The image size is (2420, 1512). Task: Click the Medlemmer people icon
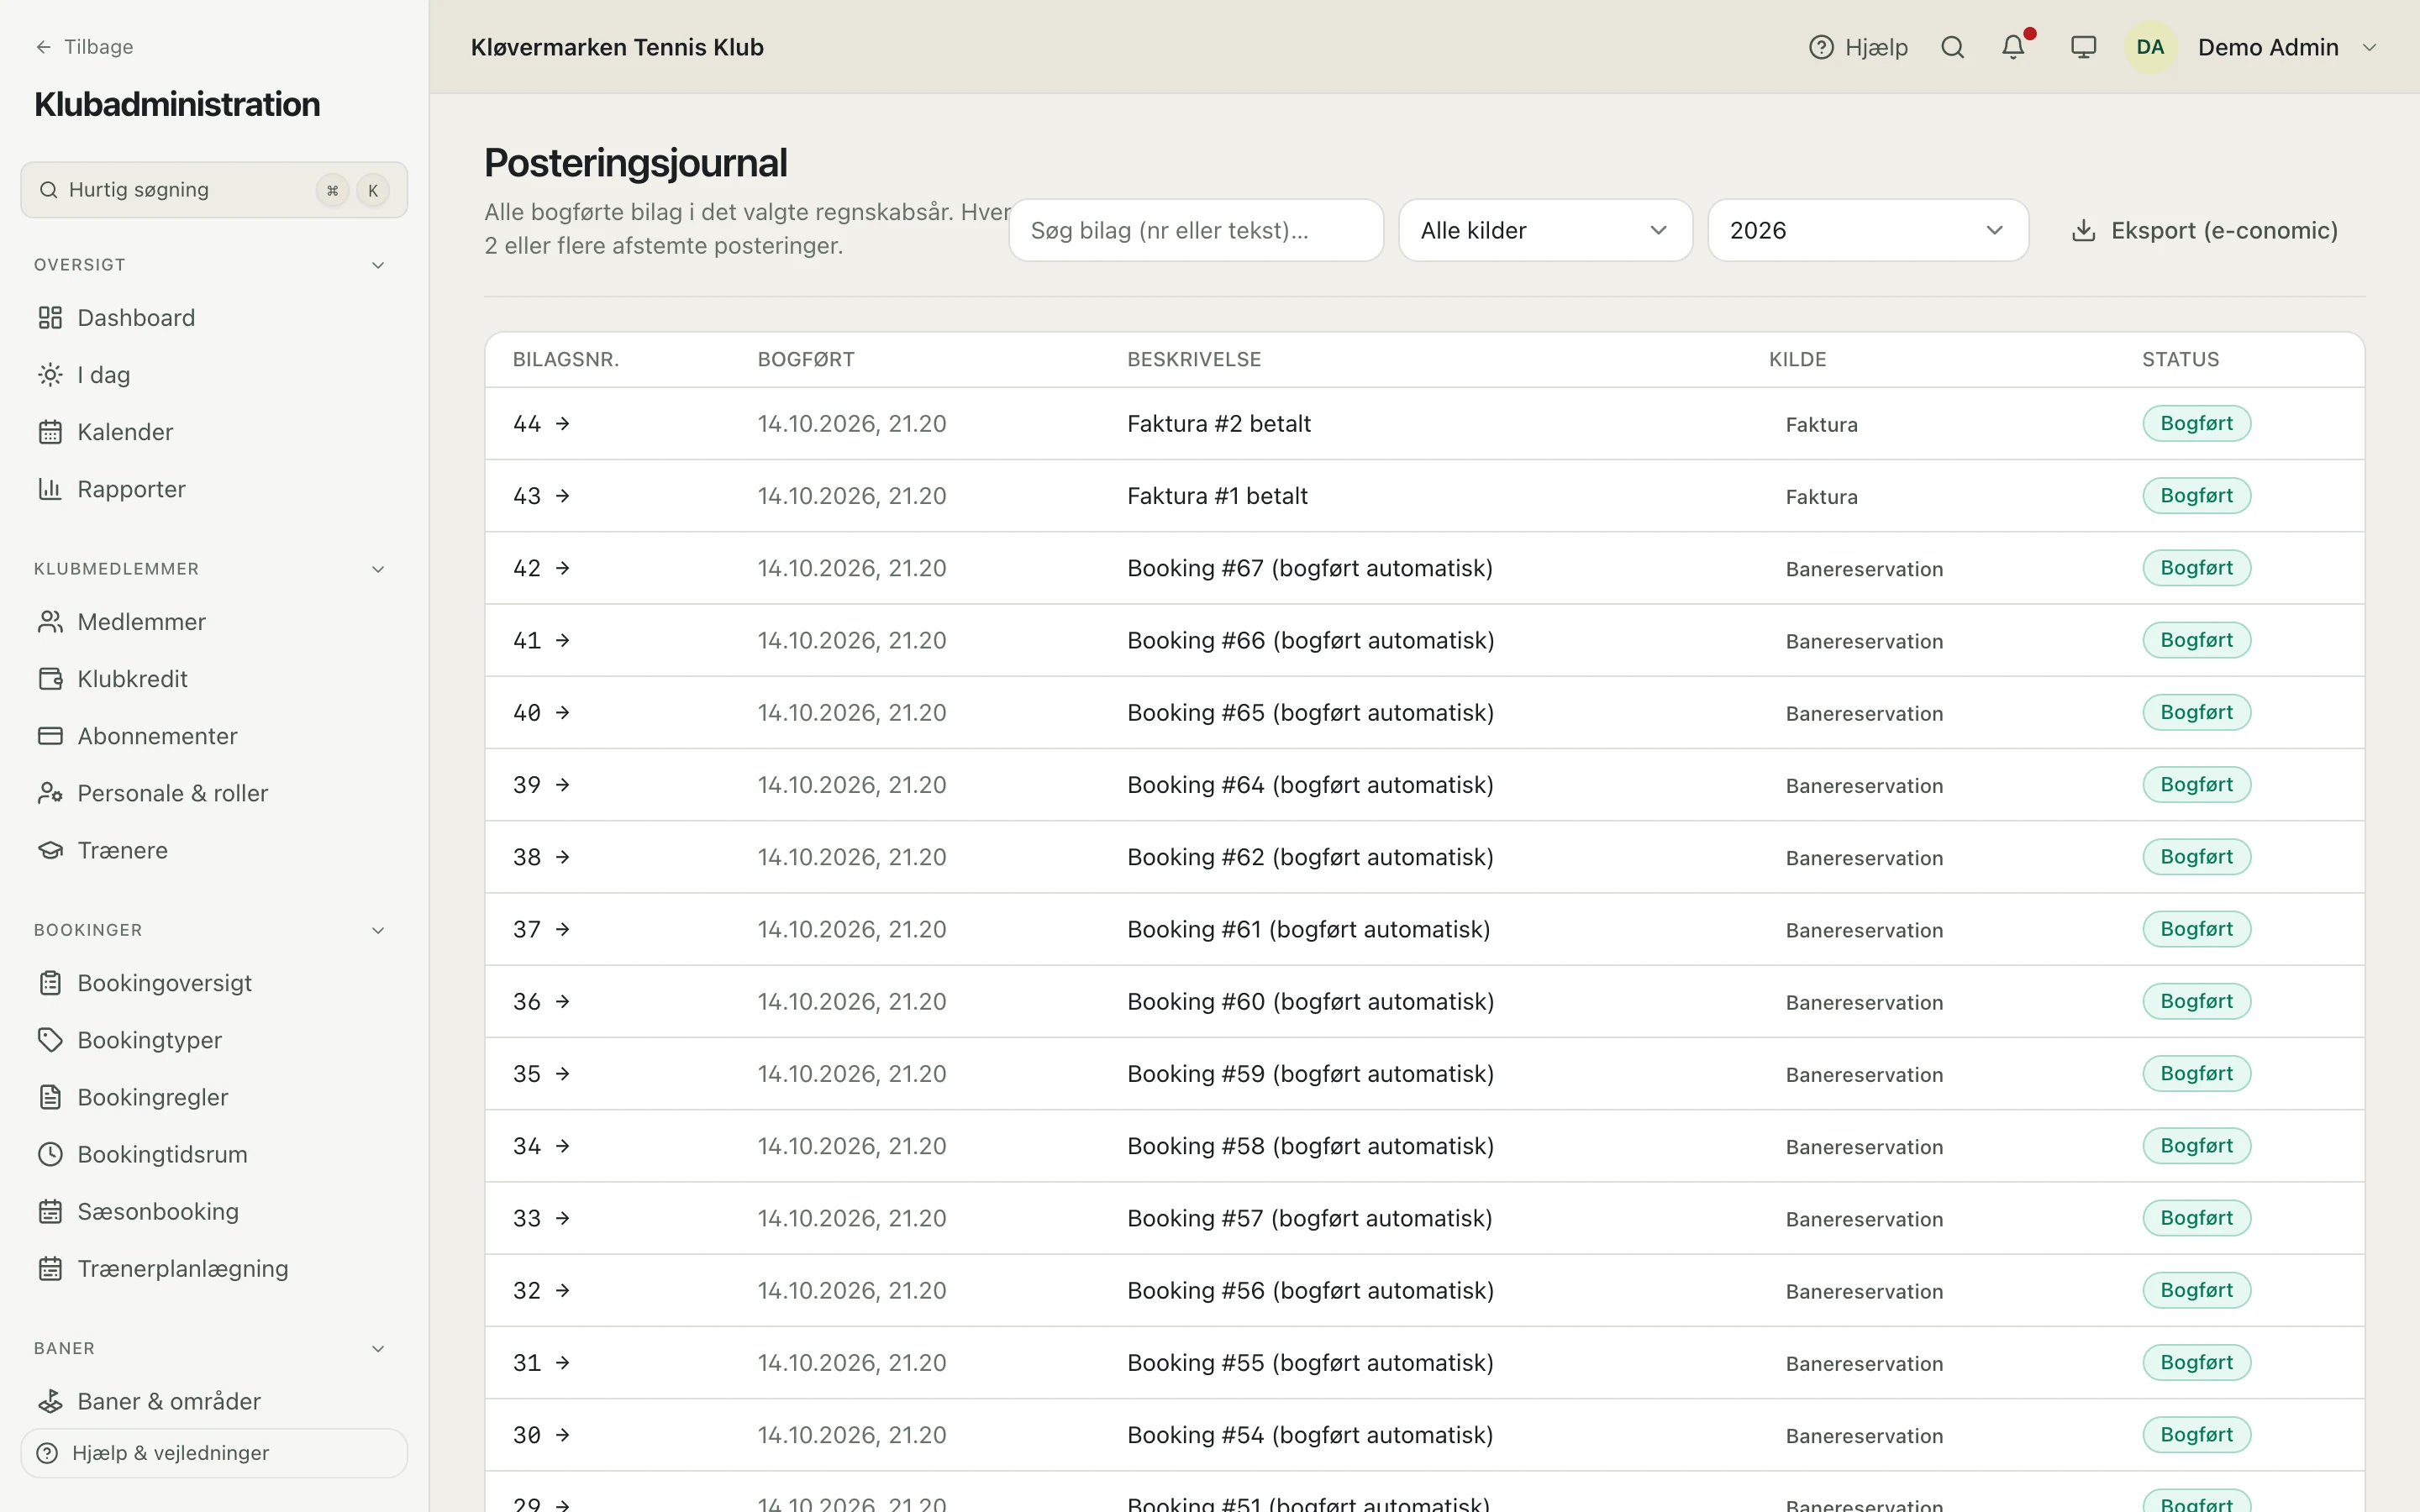pyautogui.click(x=50, y=621)
